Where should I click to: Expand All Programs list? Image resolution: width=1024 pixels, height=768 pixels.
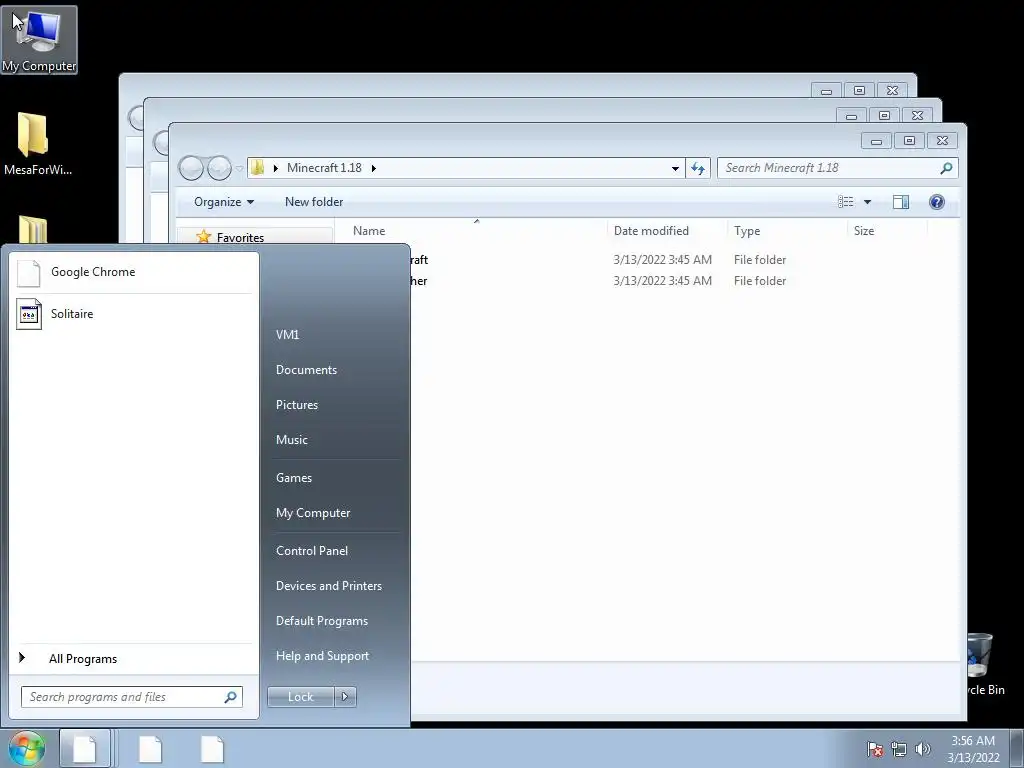tap(134, 658)
